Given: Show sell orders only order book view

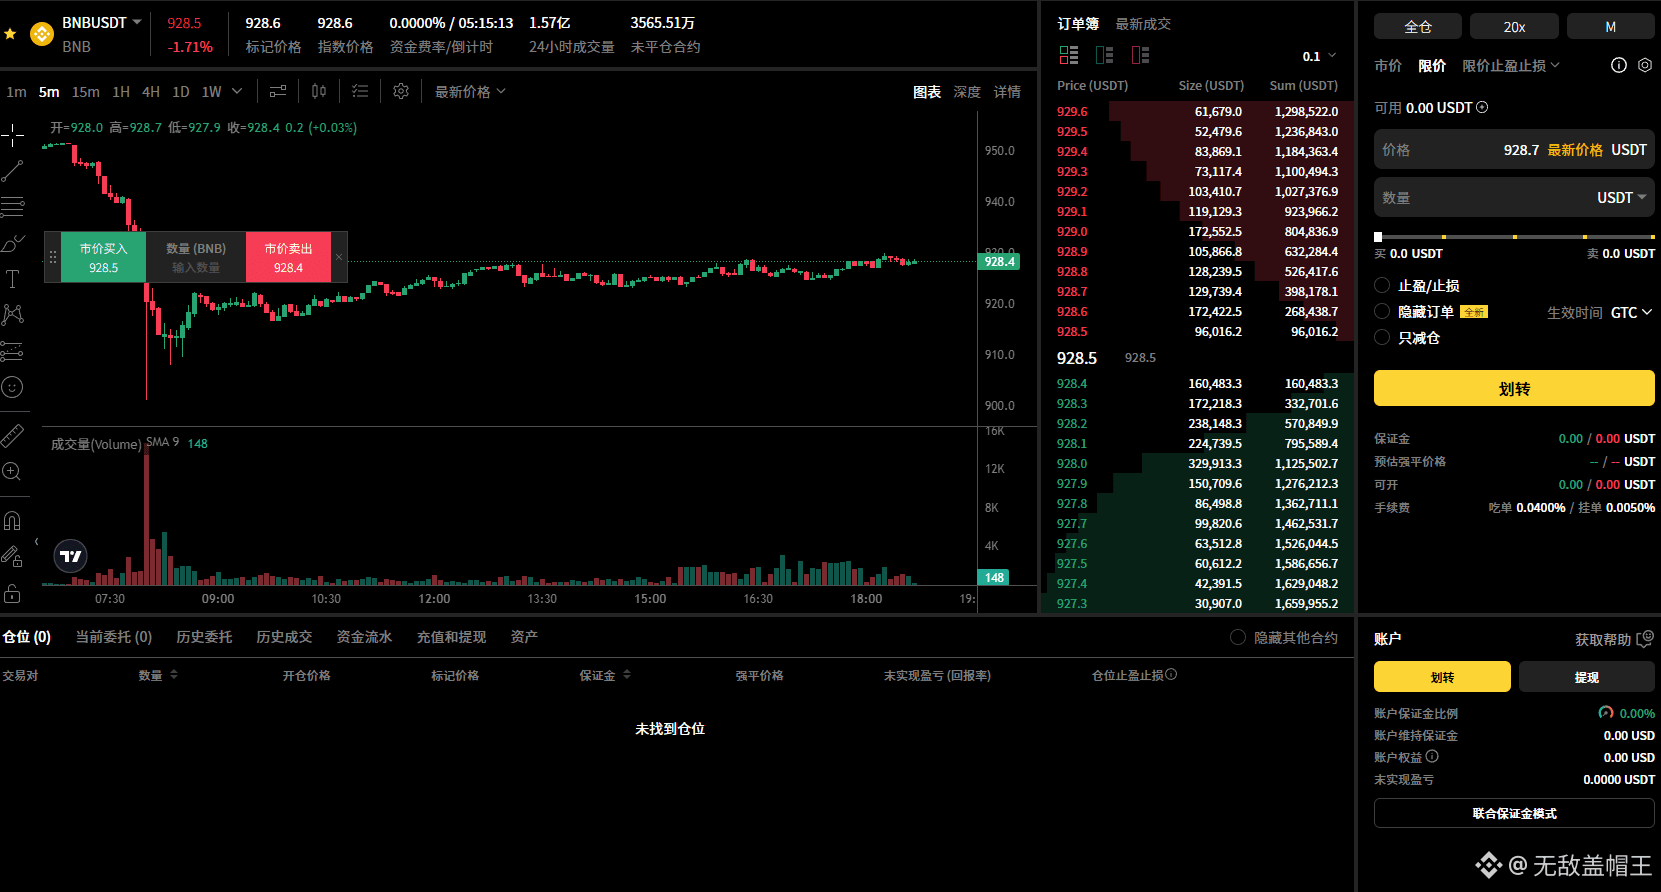Looking at the screenshot, I should (x=1140, y=55).
